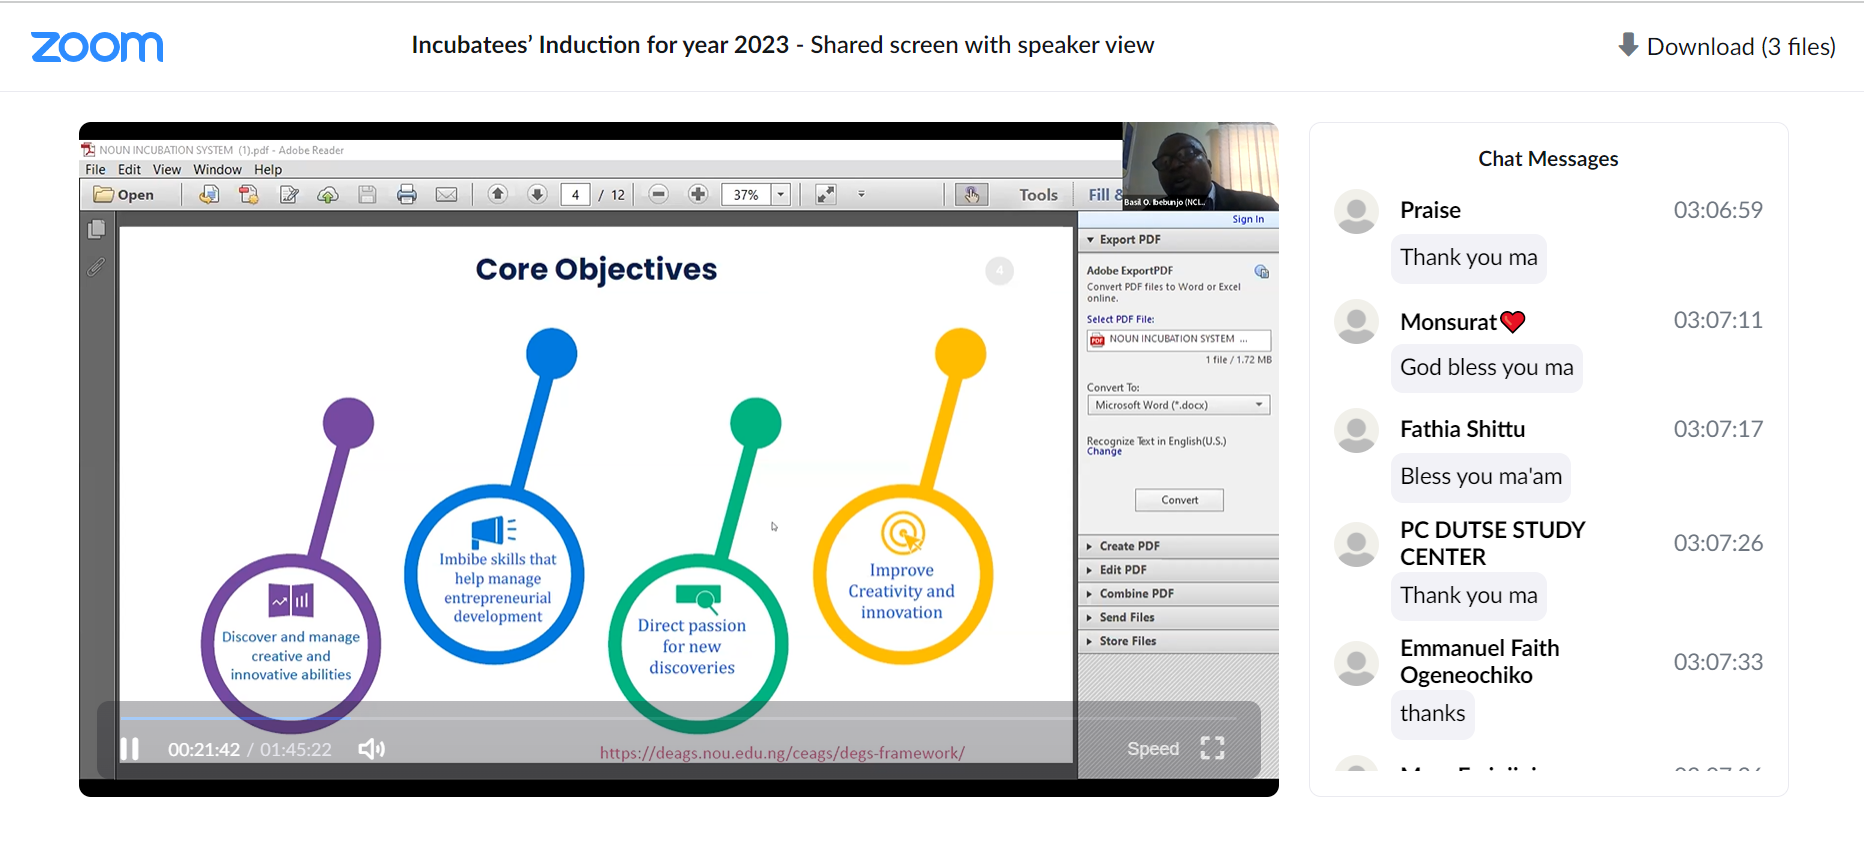The height and width of the screenshot is (854, 1864).
Task: Open the playback Speed menu
Action: coord(1153,749)
